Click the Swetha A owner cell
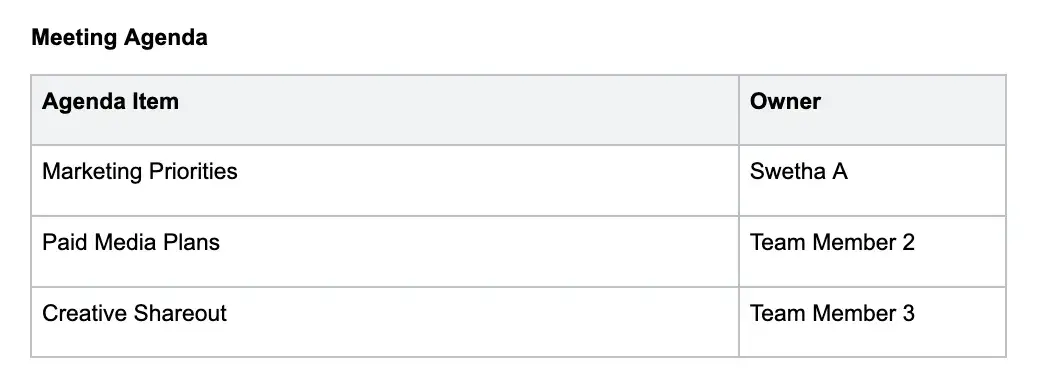 tap(872, 180)
